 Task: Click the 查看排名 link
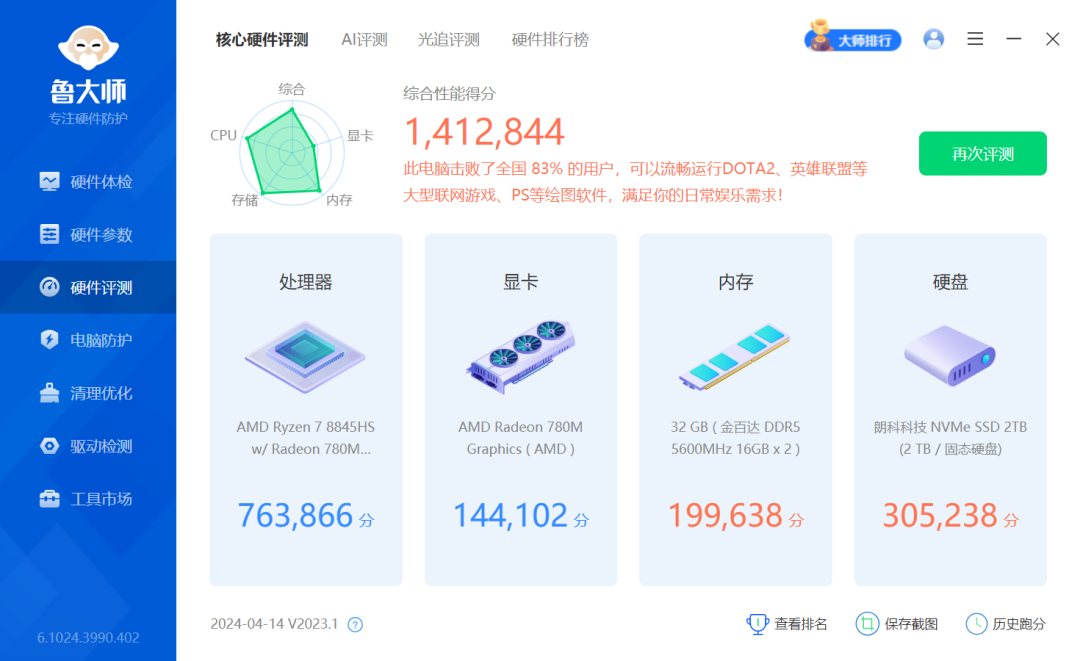click(x=787, y=624)
